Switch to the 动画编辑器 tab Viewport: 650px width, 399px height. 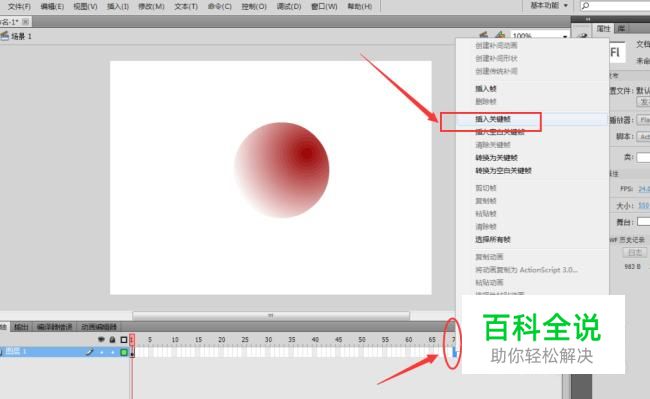(99, 327)
